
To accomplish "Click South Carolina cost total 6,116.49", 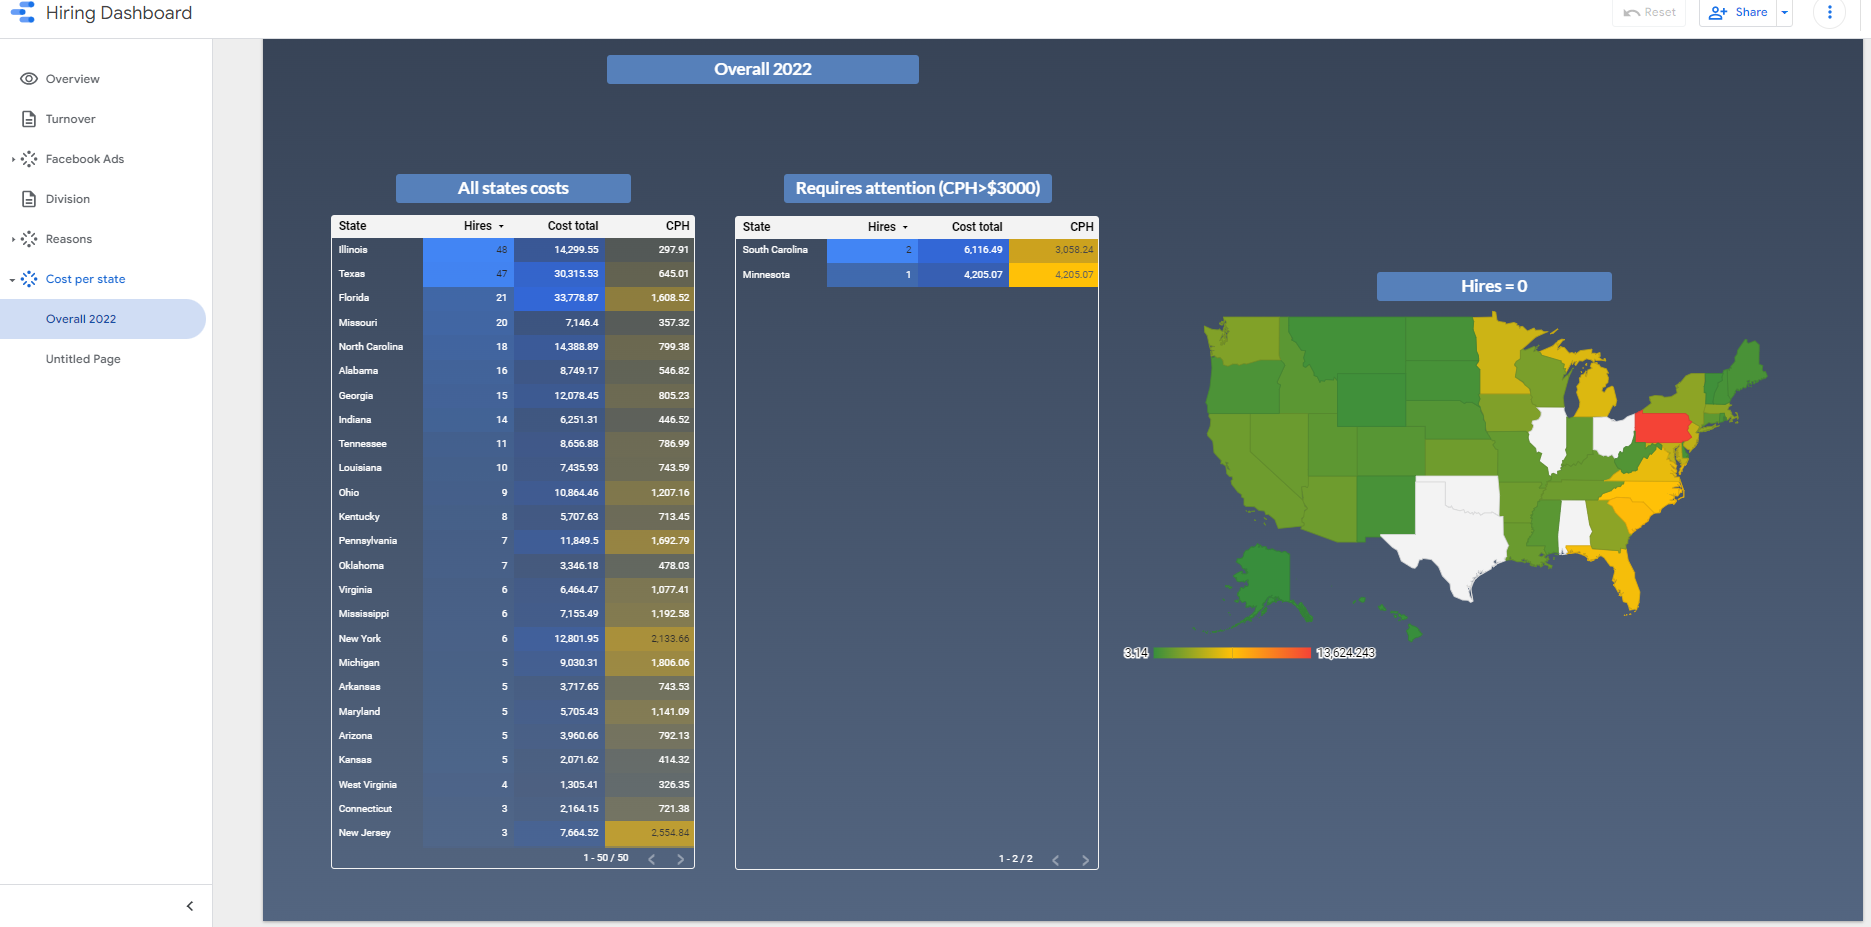I will coord(963,250).
